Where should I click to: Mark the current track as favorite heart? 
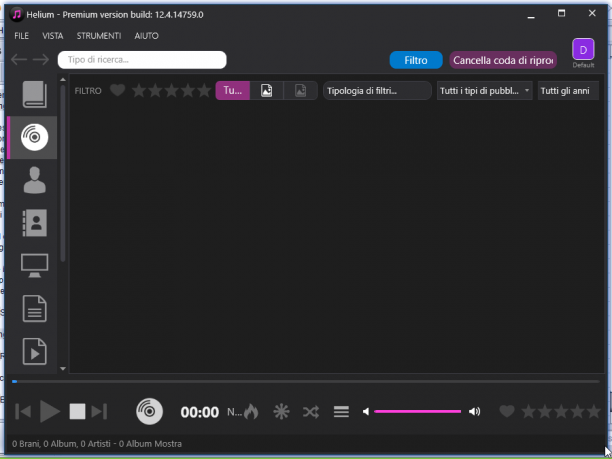[507, 411]
